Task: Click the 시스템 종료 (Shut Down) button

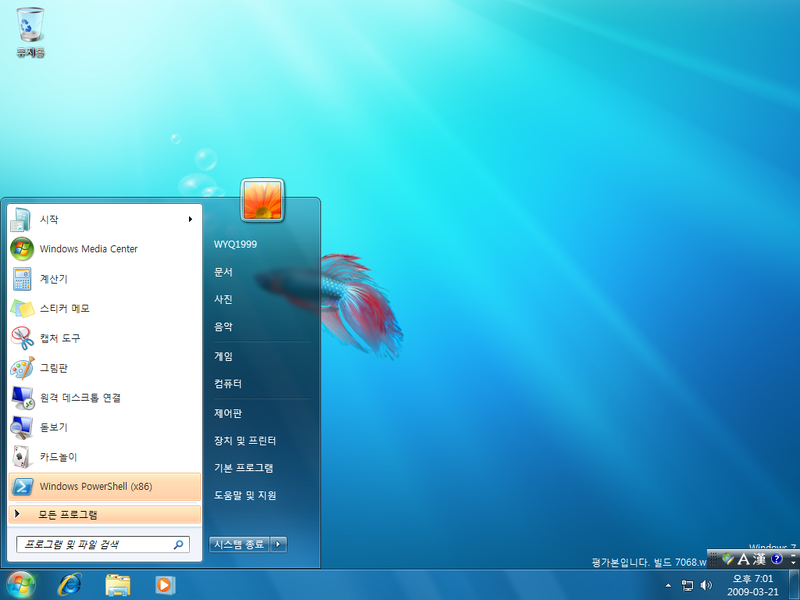Action: tap(239, 544)
